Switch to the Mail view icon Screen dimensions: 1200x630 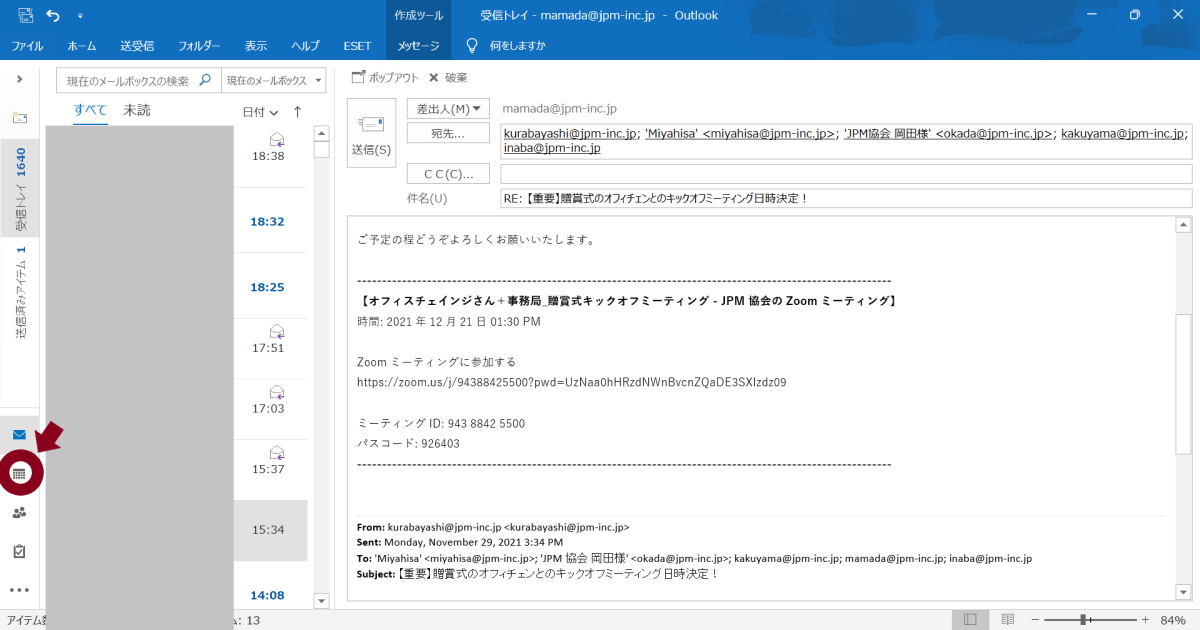(x=19, y=435)
